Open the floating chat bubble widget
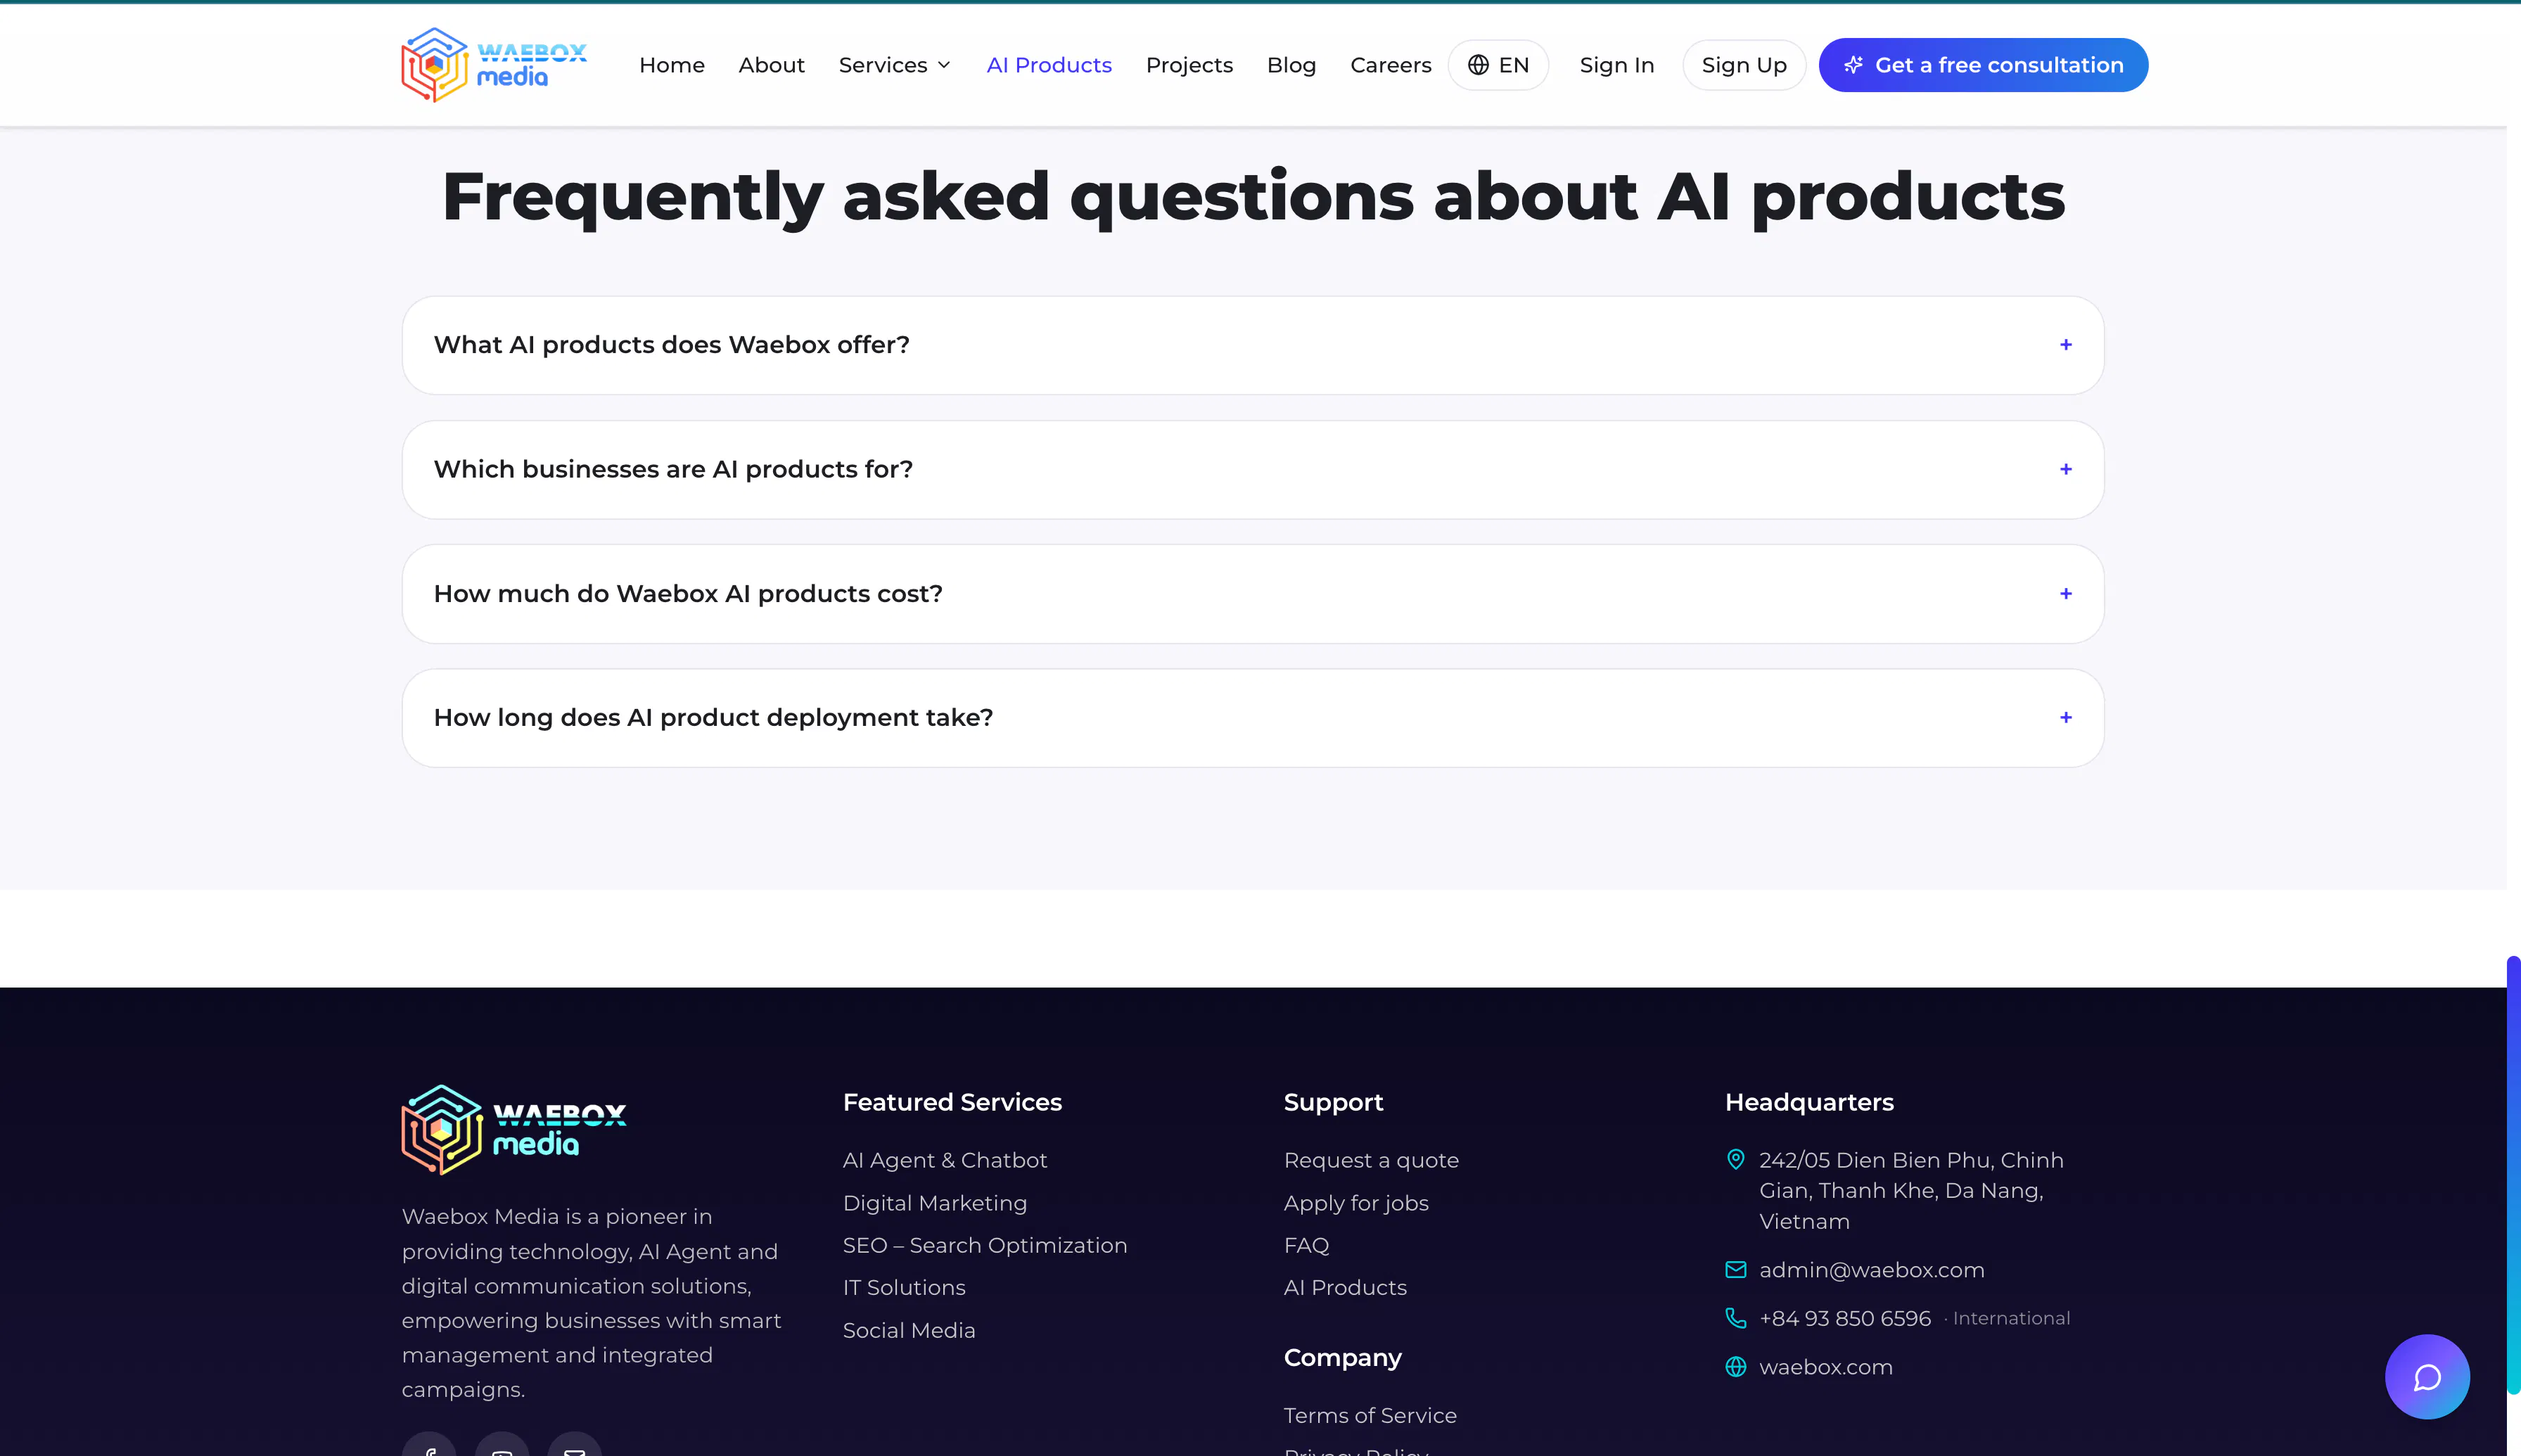 [x=2427, y=1376]
